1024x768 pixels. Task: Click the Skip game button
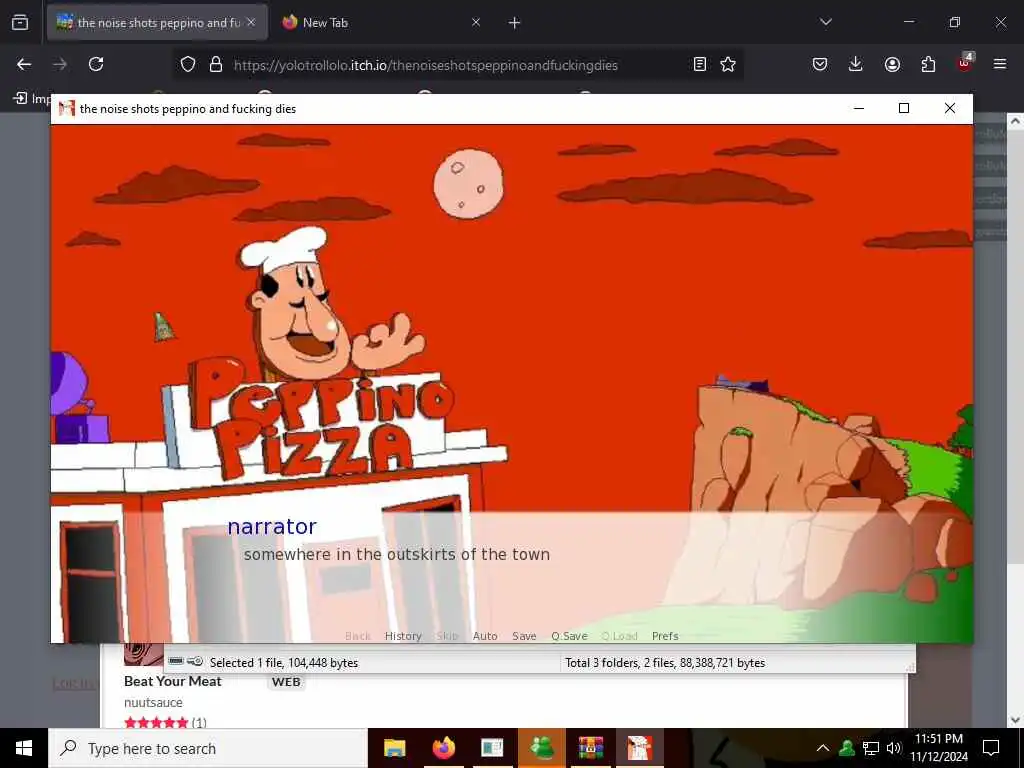click(447, 636)
